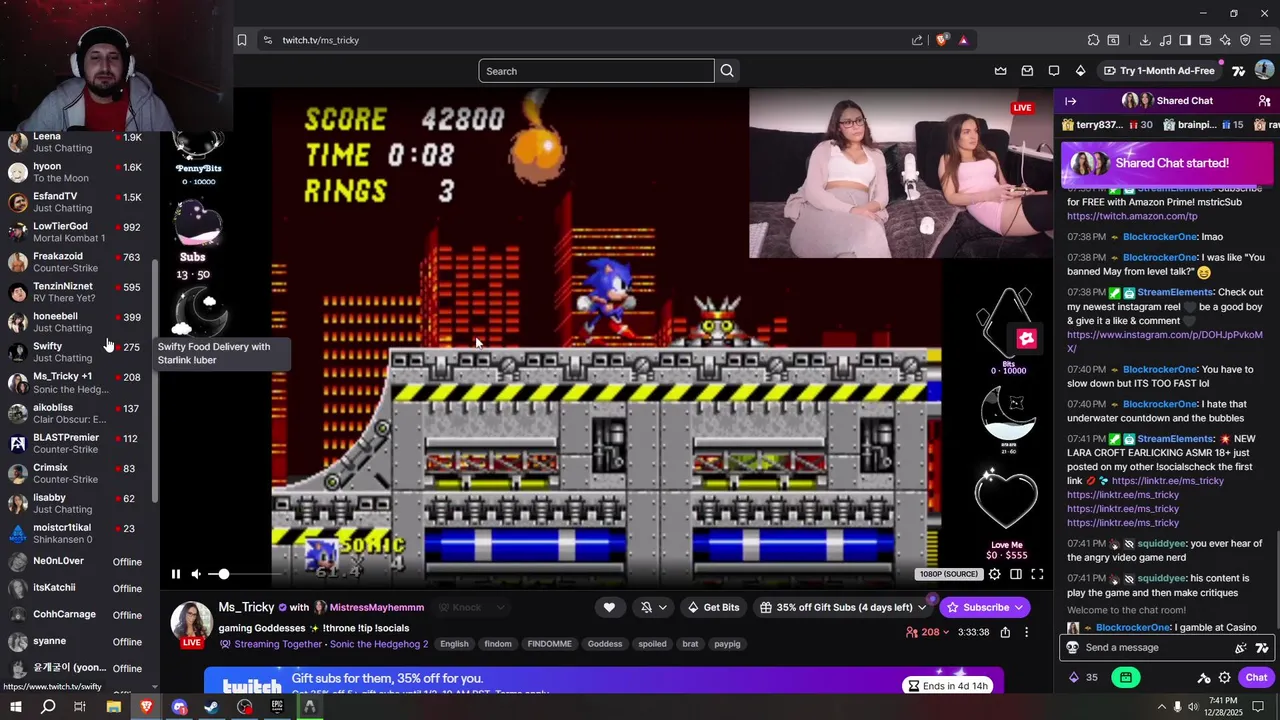The width and height of the screenshot is (1280, 720).
Task: Open the chat settings gear icon
Action: click(1224, 677)
